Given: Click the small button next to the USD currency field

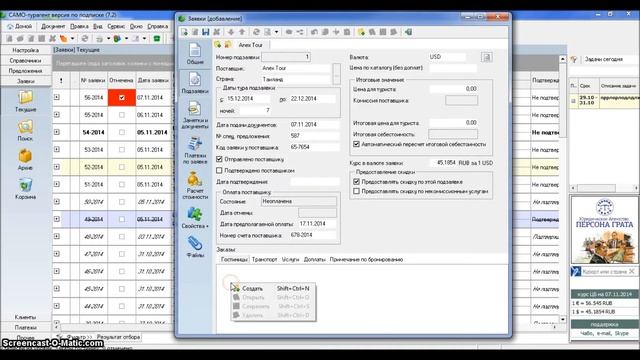Looking at the screenshot, I should [x=487, y=57].
